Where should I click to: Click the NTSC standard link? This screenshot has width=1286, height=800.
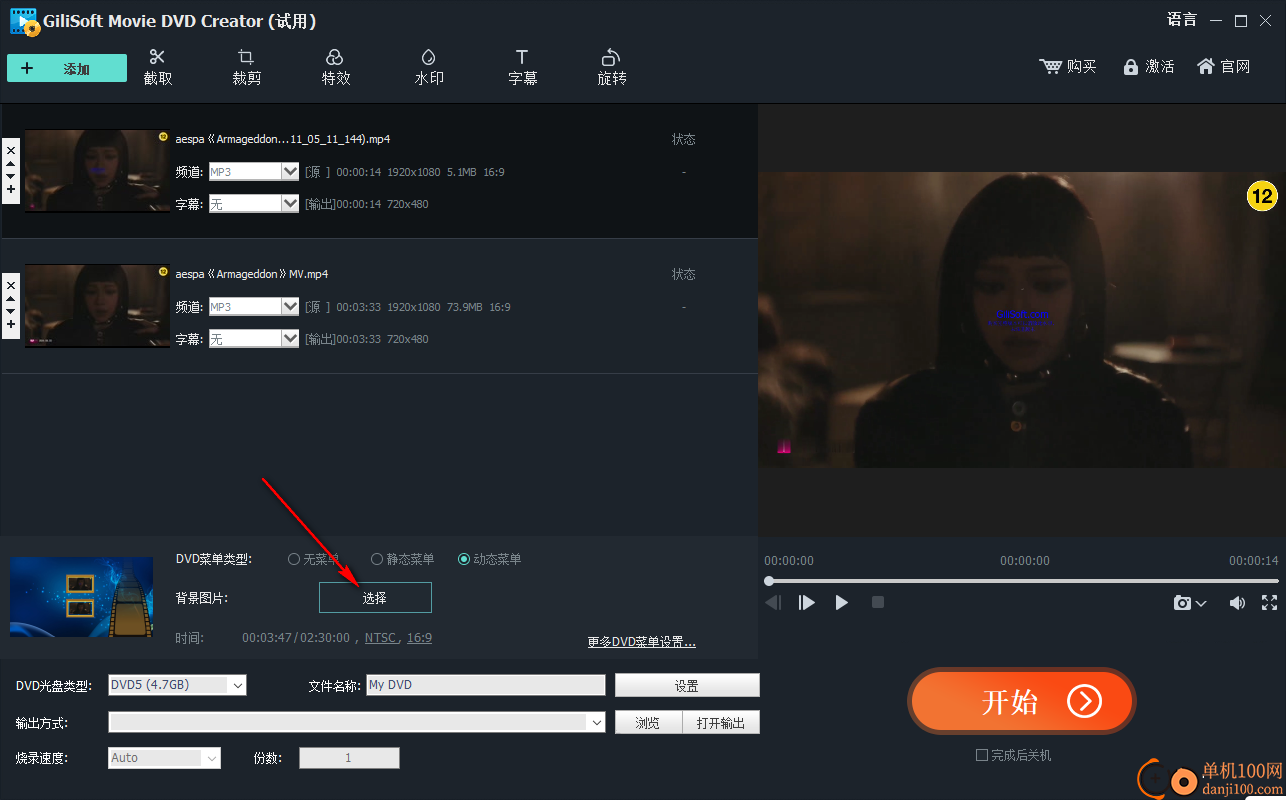380,637
